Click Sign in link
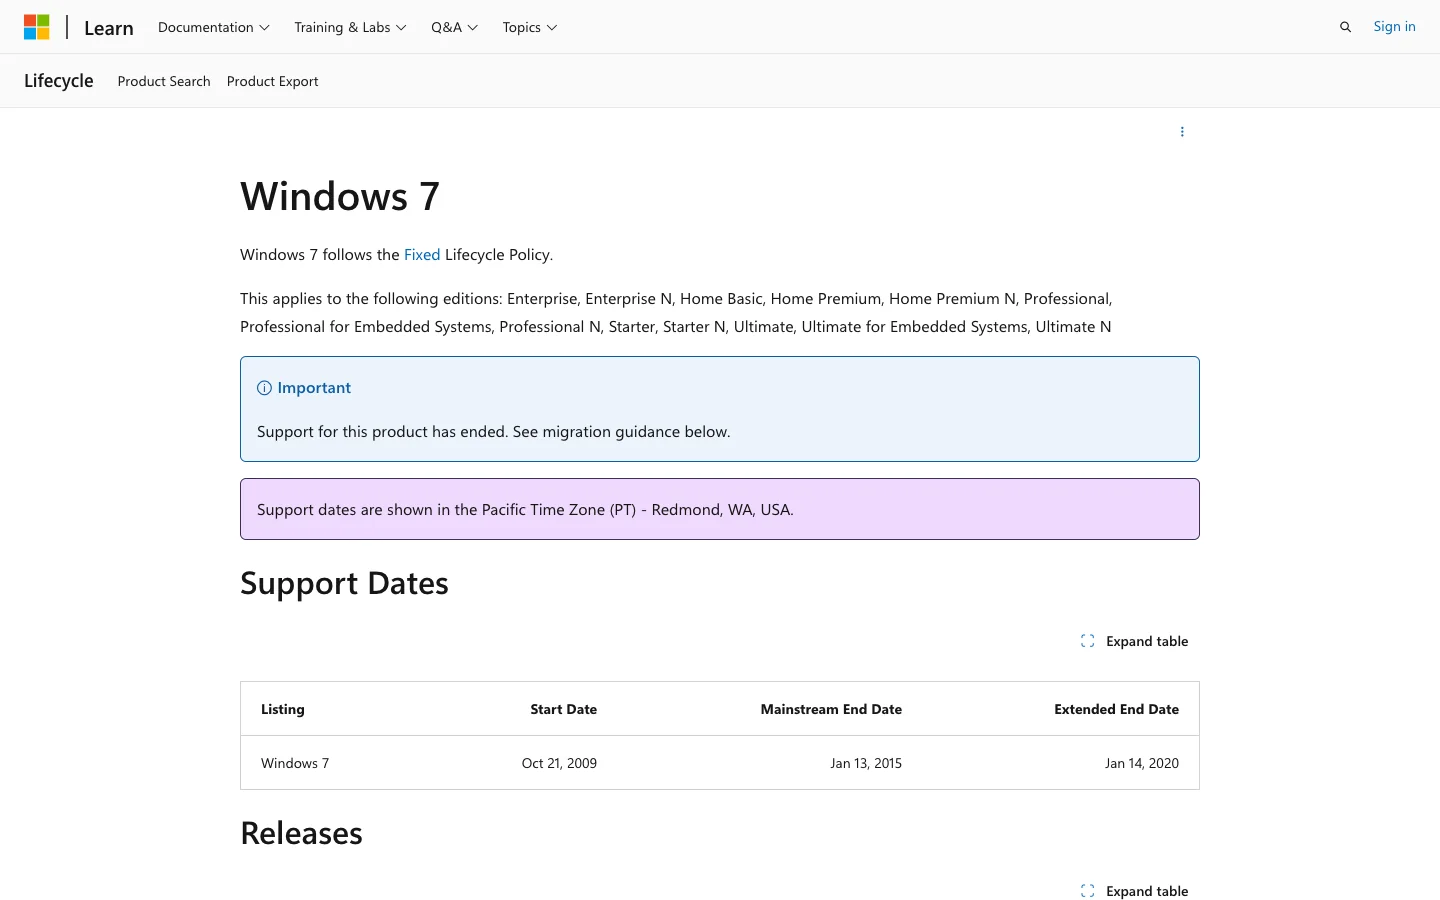Image resolution: width=1440 pixels, height=900 pixels. [x=1394, y=26]
